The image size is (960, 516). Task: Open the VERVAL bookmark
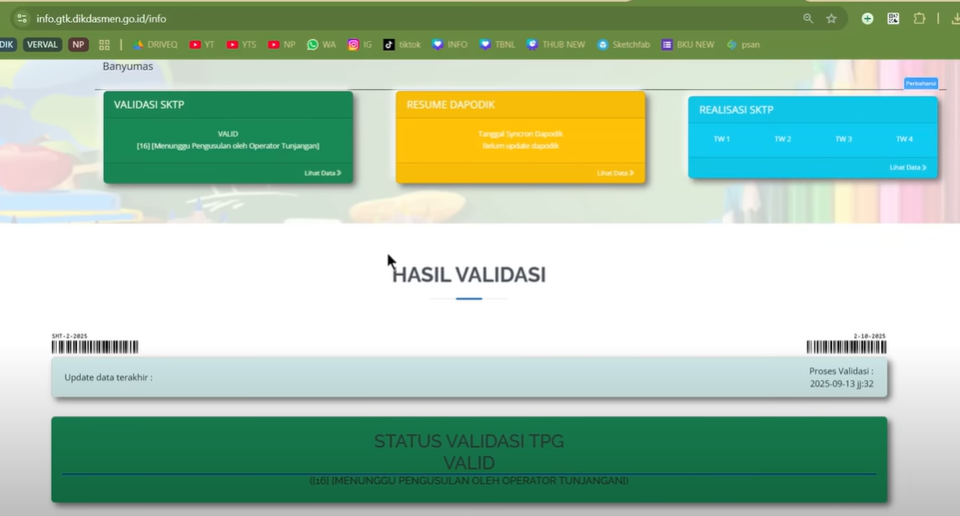[x=42, y=45]
